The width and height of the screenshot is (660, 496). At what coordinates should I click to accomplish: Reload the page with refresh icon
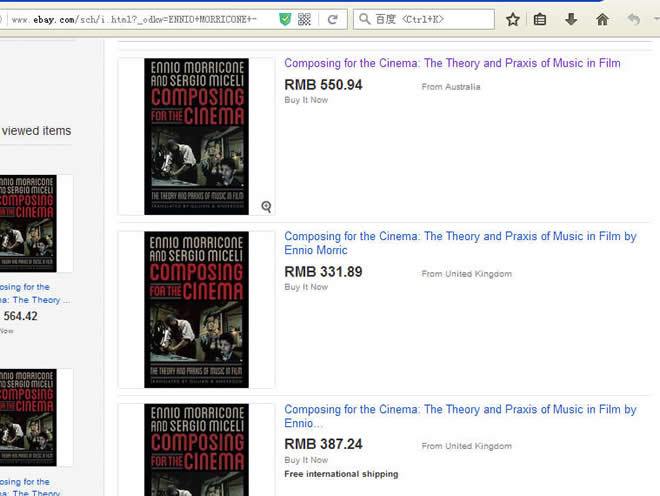click(333, 19)
